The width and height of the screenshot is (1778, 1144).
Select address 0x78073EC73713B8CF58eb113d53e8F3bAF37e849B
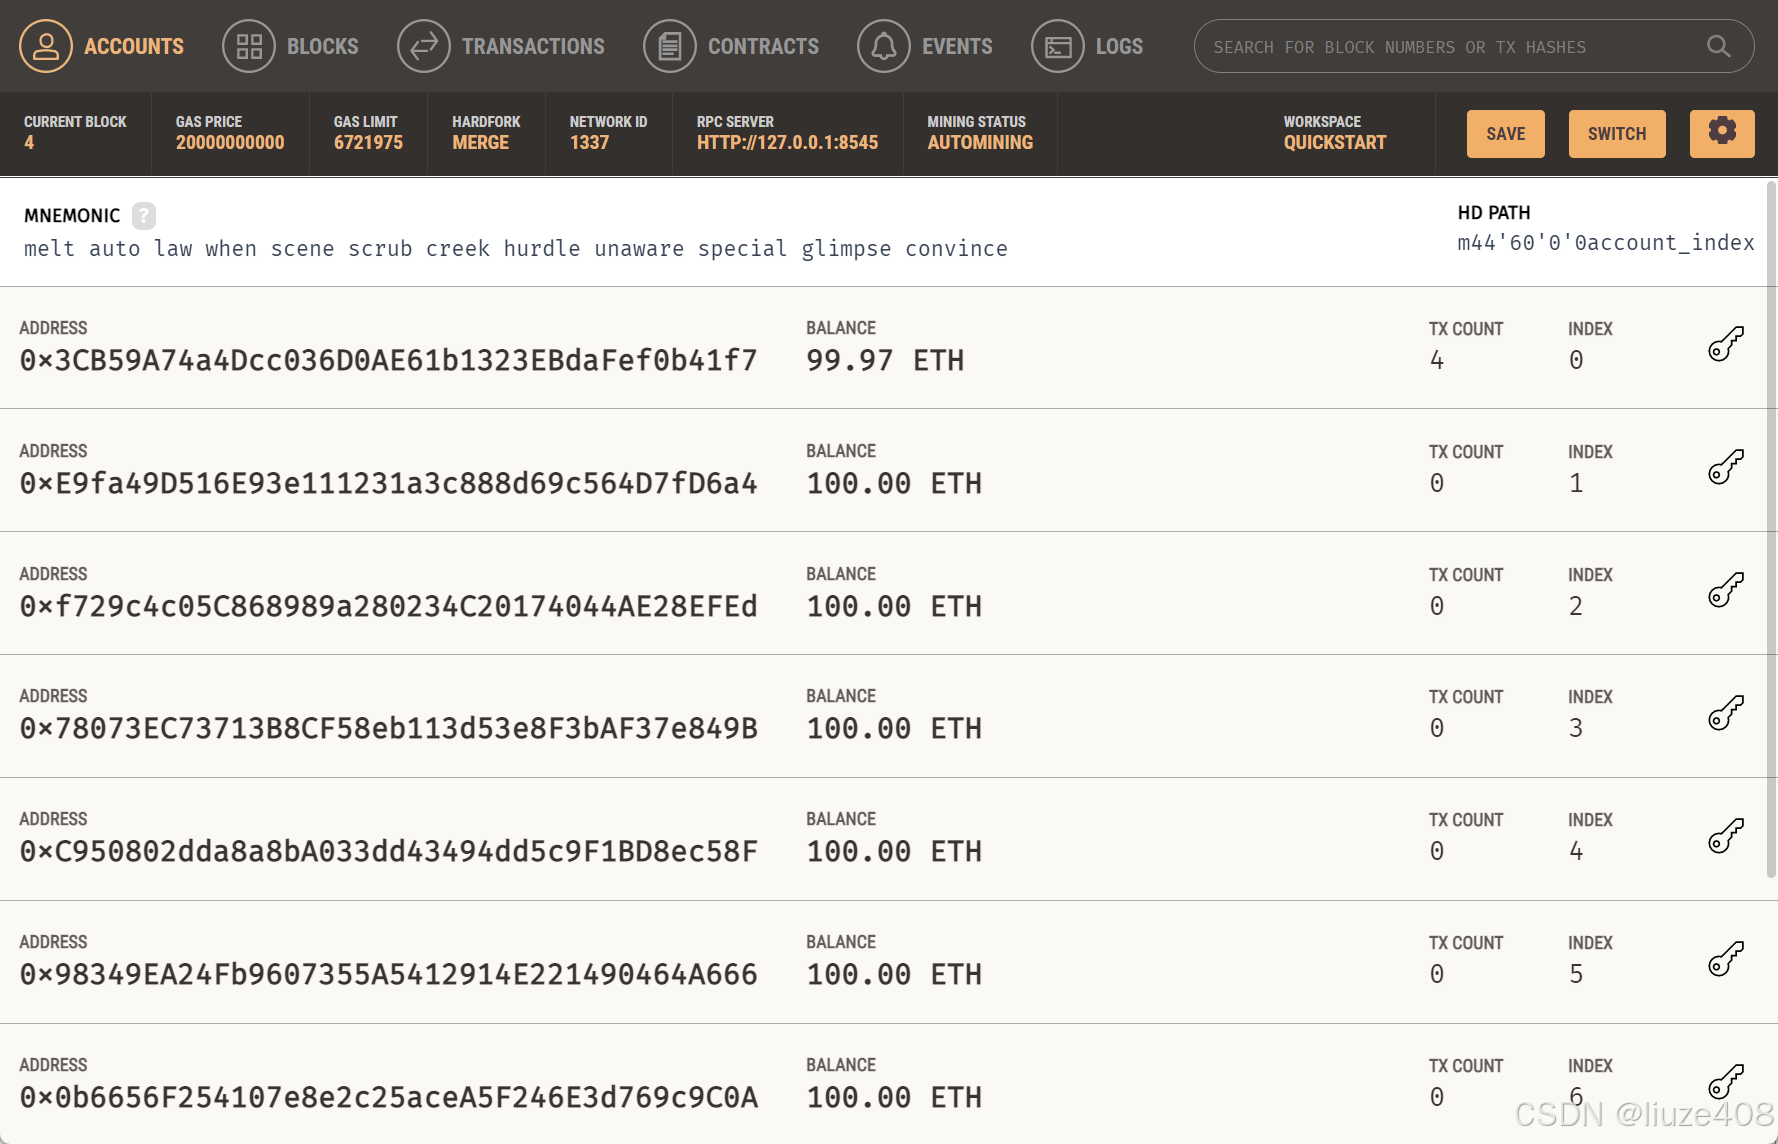tap(389, 729)
